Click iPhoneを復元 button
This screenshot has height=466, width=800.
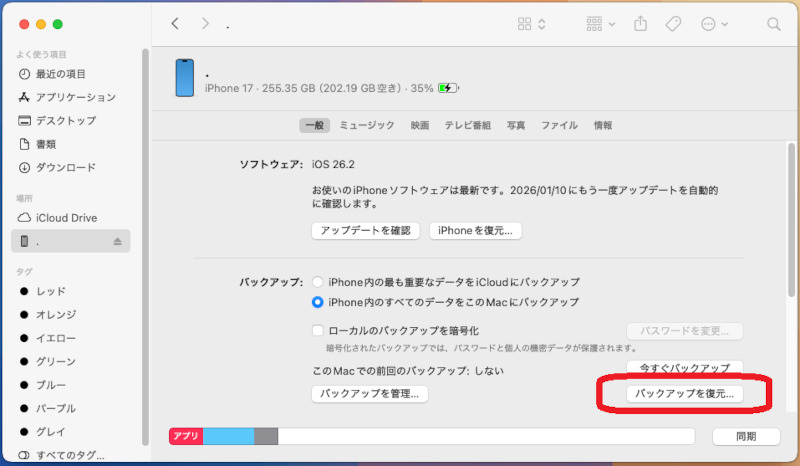[475, 231]
